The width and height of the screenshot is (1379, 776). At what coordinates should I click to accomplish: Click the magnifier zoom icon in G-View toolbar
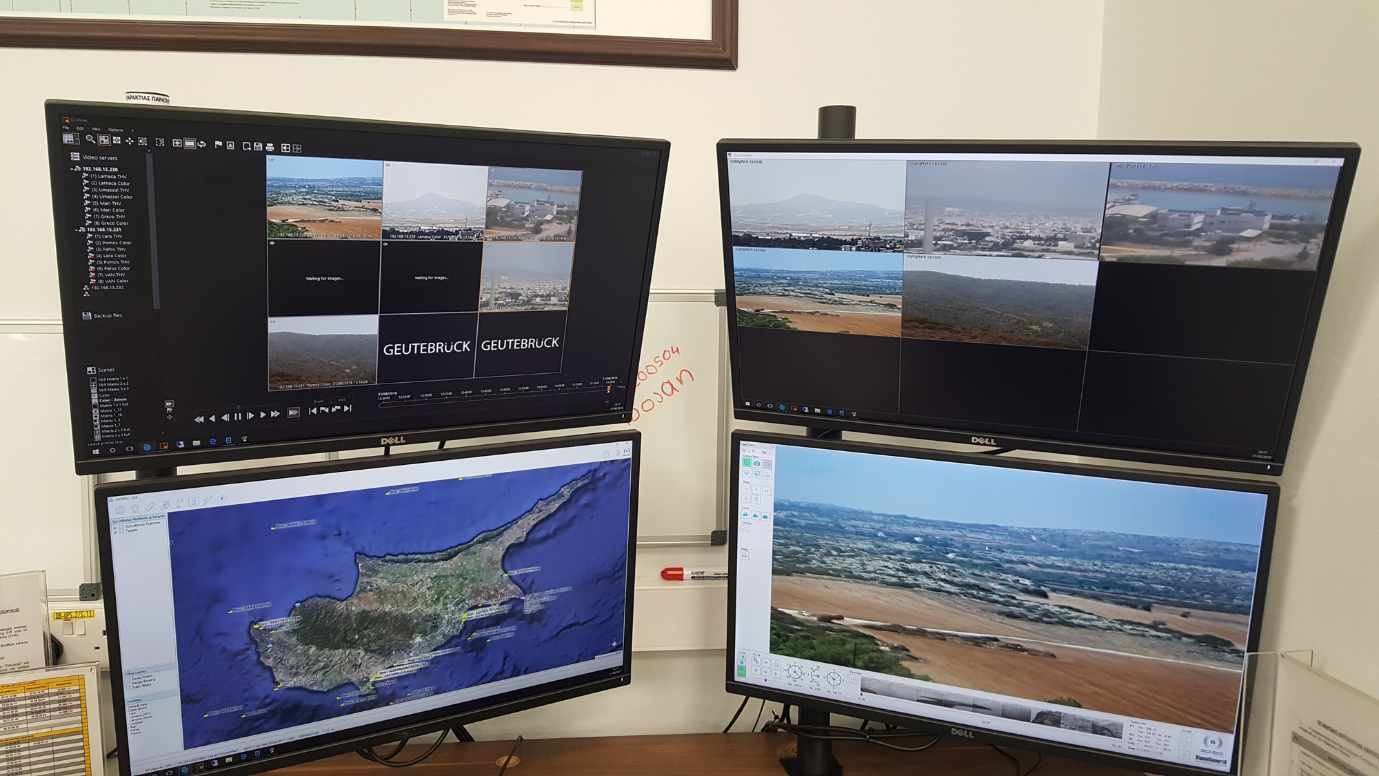tap(90, 140)
